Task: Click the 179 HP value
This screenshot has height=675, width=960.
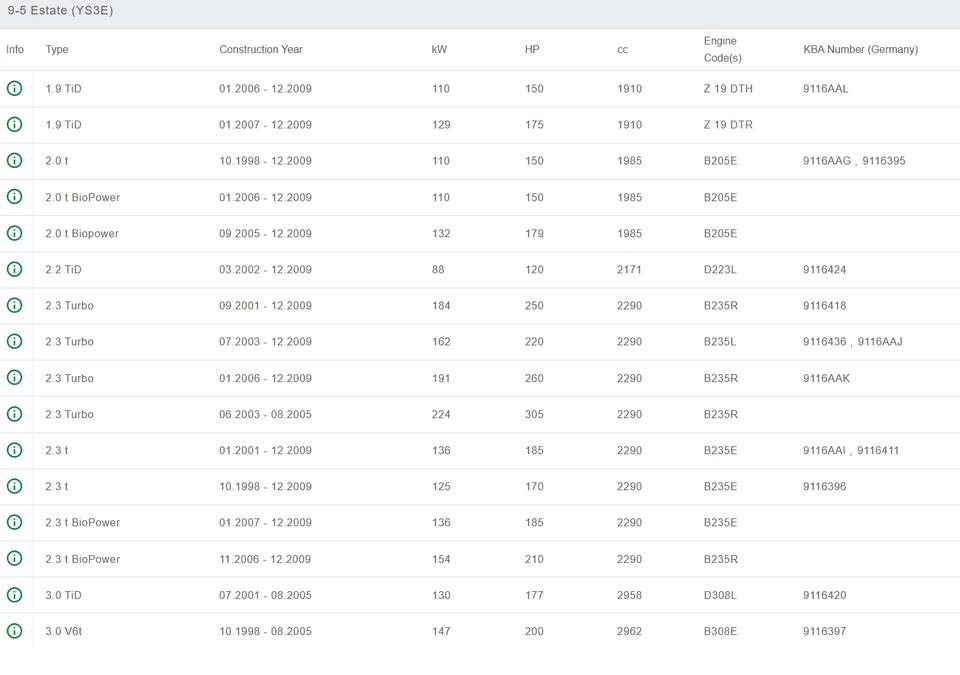Action: (x=534, y=233)
